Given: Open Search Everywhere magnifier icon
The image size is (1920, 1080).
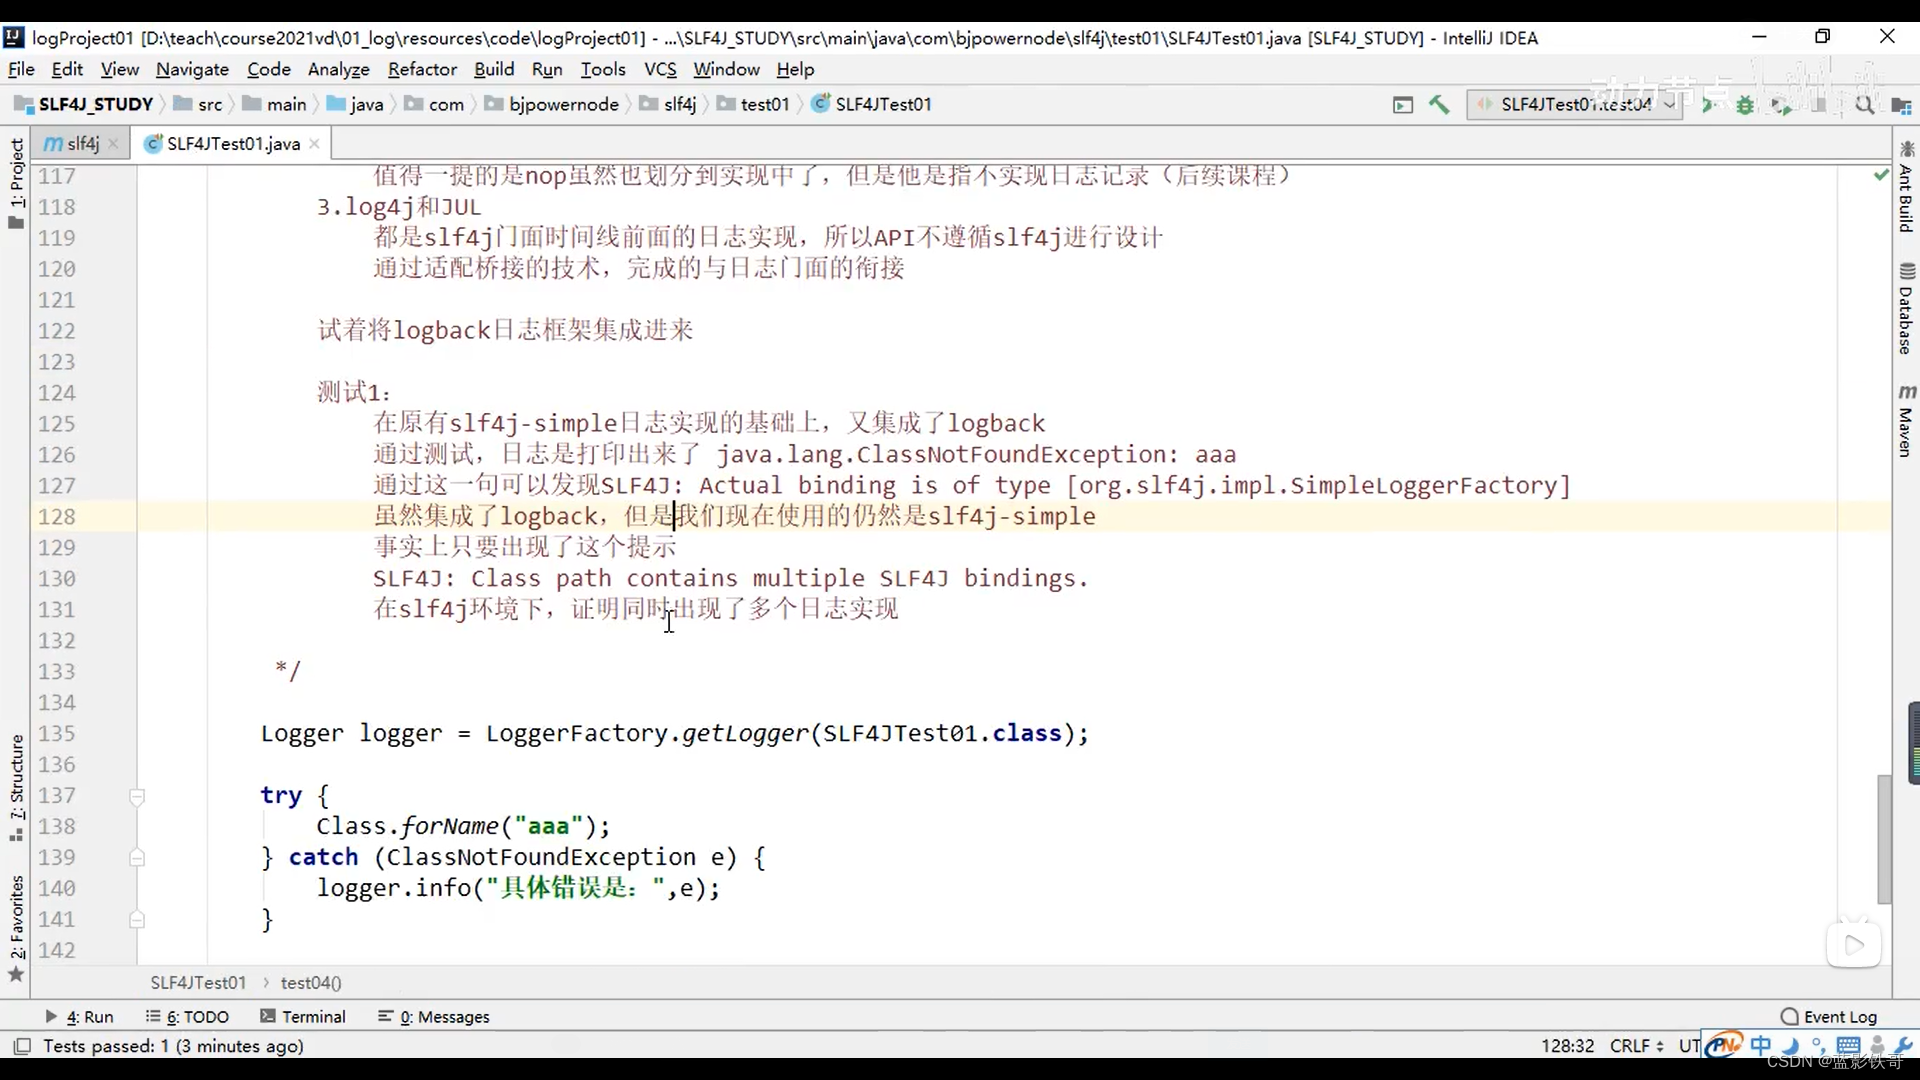Looking at the screenshot, I should coord(1865,104).
